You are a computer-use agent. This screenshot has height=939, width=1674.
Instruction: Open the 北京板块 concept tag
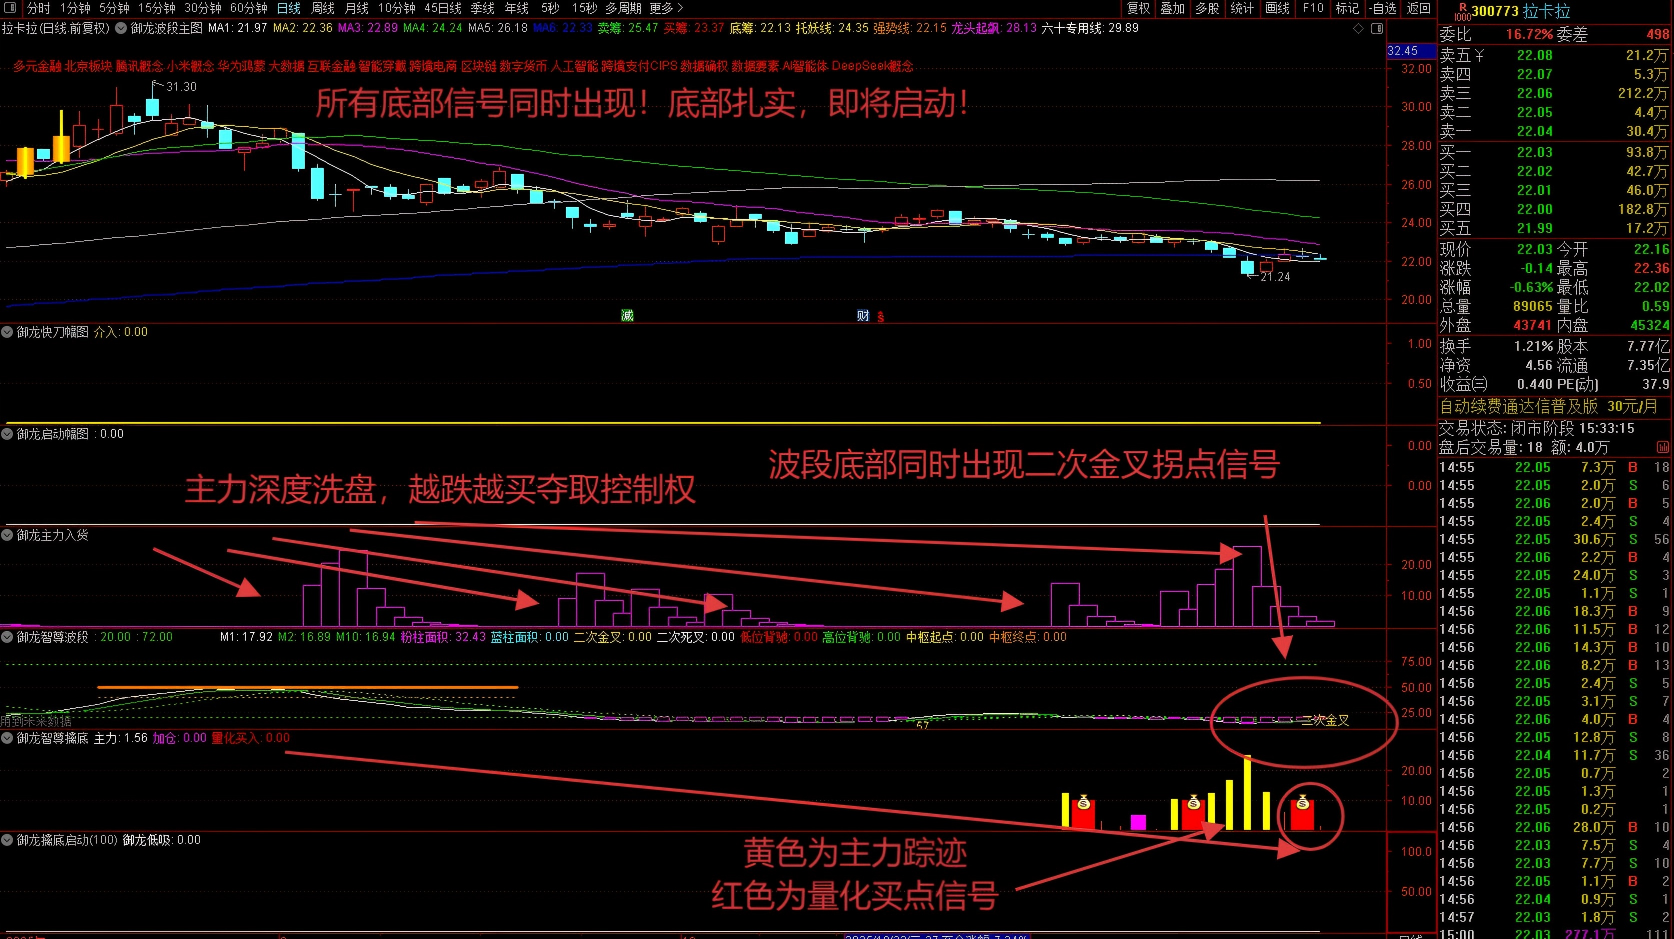click(x=88, y=66)
